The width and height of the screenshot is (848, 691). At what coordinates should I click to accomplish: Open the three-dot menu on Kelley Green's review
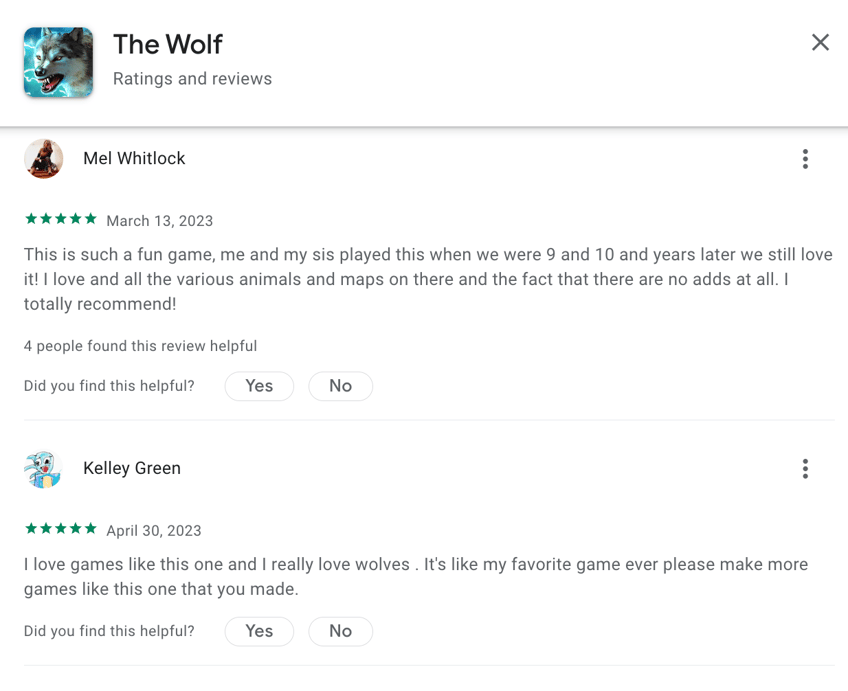(x=805, y=469)
